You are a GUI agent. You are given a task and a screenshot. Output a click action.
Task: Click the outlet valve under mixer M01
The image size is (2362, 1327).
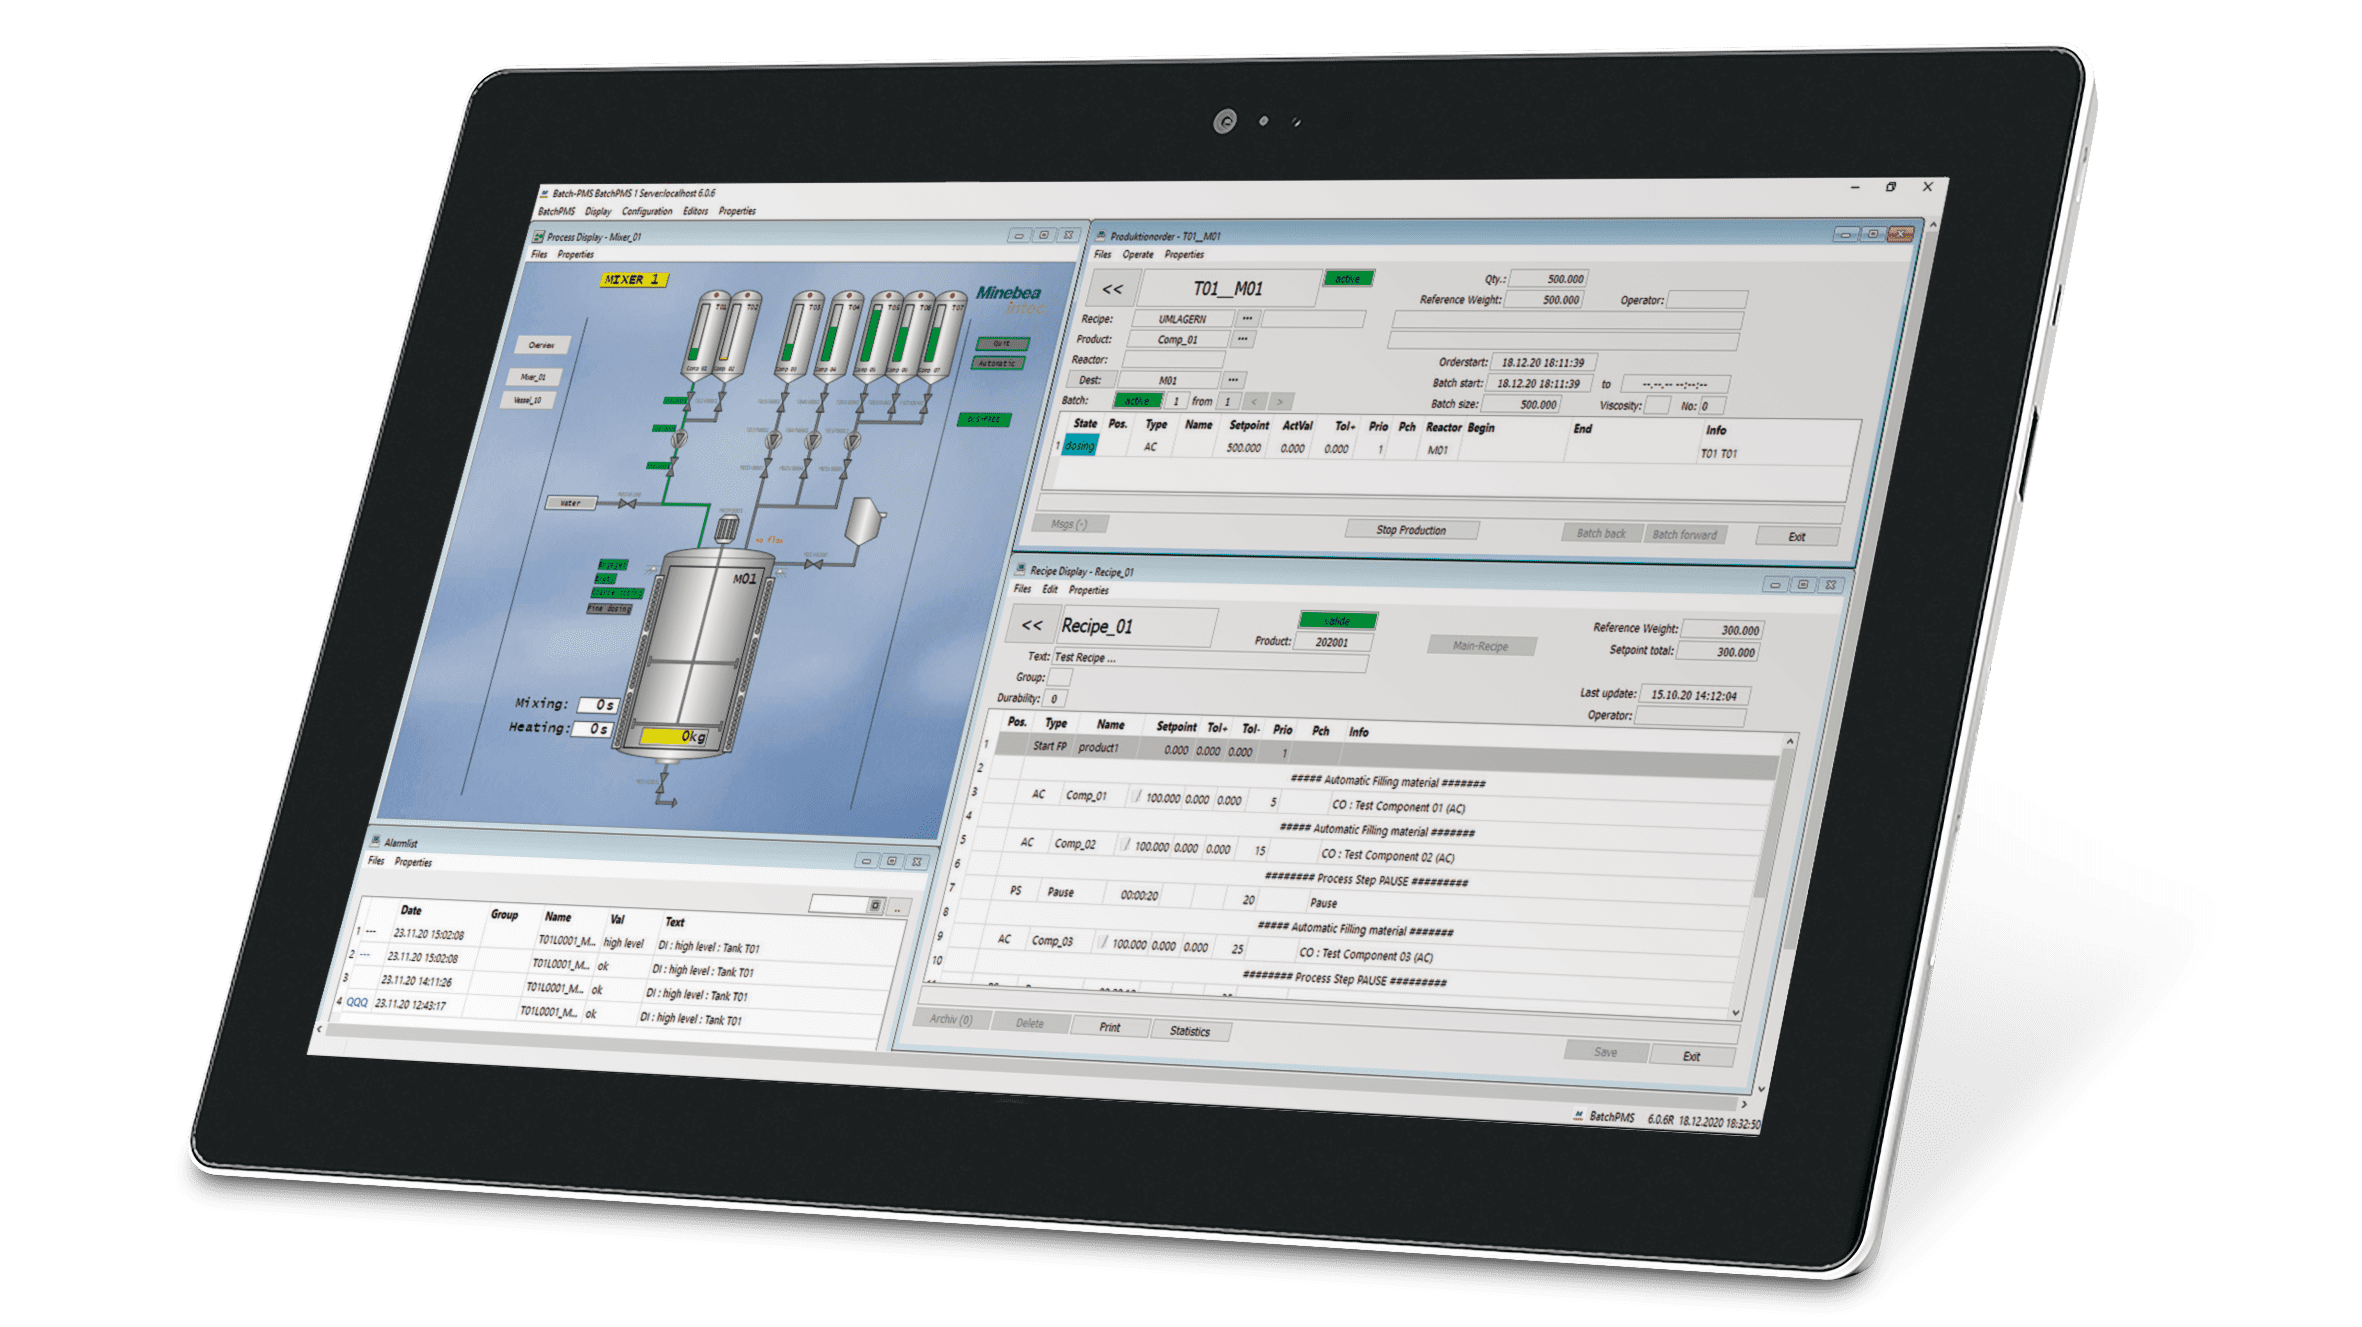[662, 782]
